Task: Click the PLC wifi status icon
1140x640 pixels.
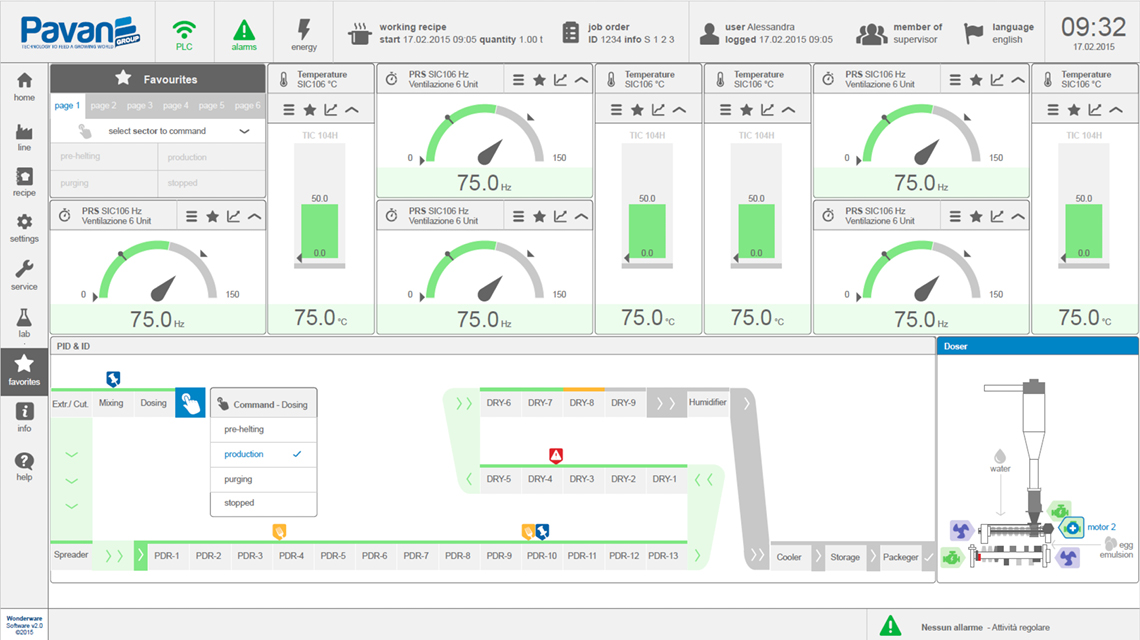Action: (x=184, y=32)
